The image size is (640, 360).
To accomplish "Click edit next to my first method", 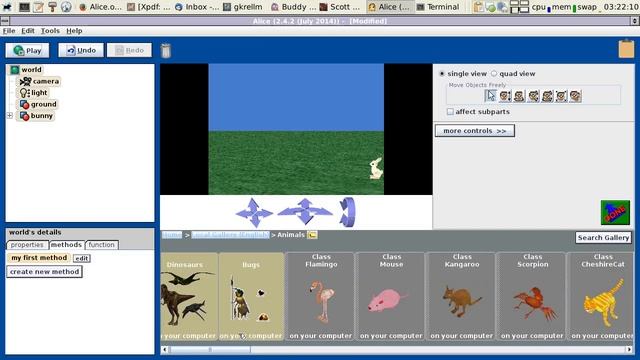I will 82,258.
